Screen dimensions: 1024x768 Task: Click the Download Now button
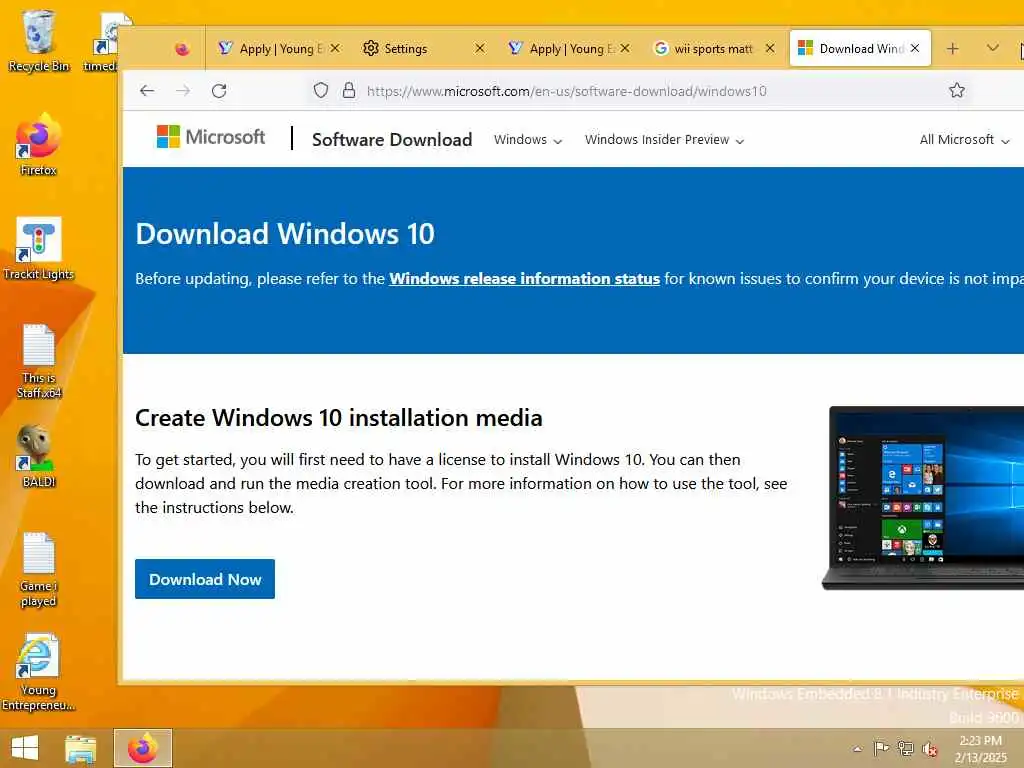click(205, 579)
